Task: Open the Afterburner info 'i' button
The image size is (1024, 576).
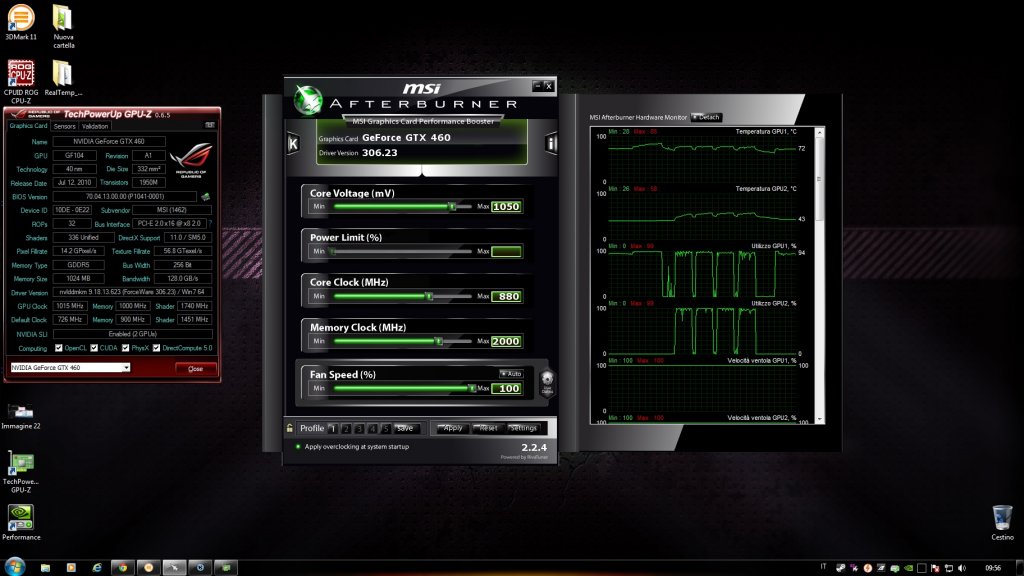Action: tap(551, 144)
